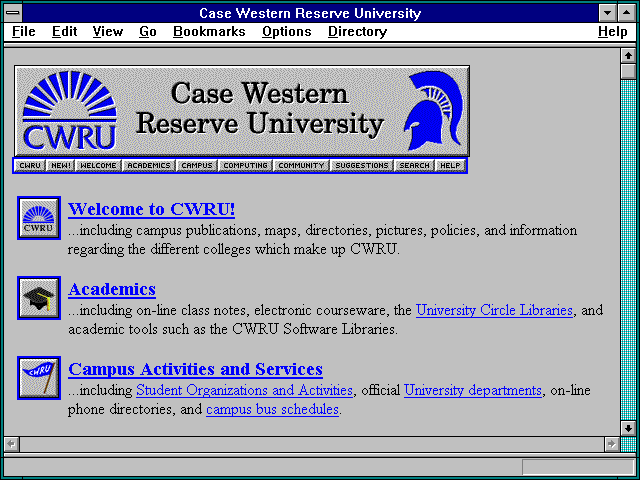Select COMMUNITY in the navigation bar
The width and height of the screenshot is (640, 480).
[301, 165]
